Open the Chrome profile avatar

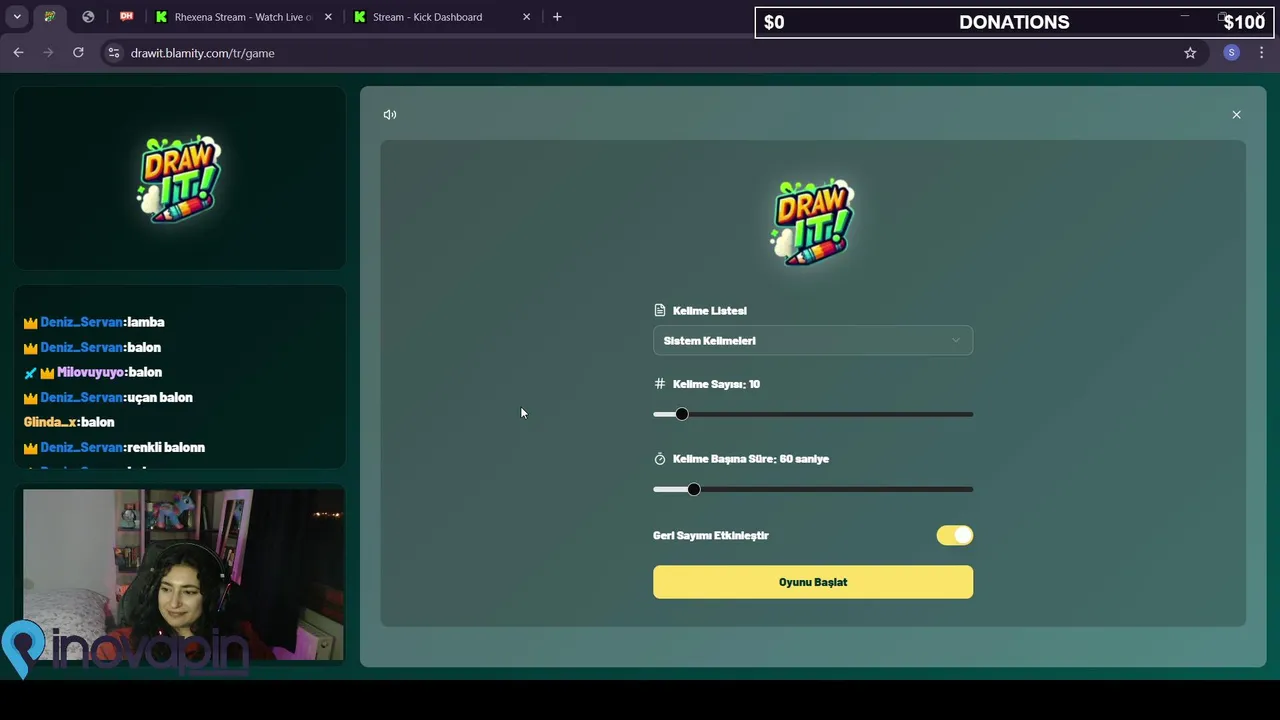click(x=1231, y=53)
